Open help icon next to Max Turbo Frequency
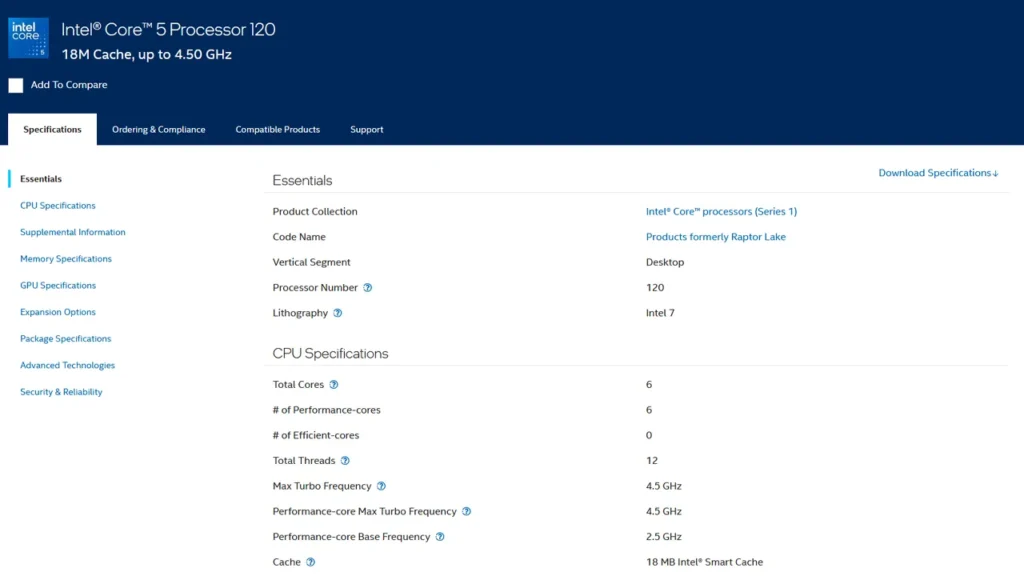1024x576 pixels. tap(381, 487)
